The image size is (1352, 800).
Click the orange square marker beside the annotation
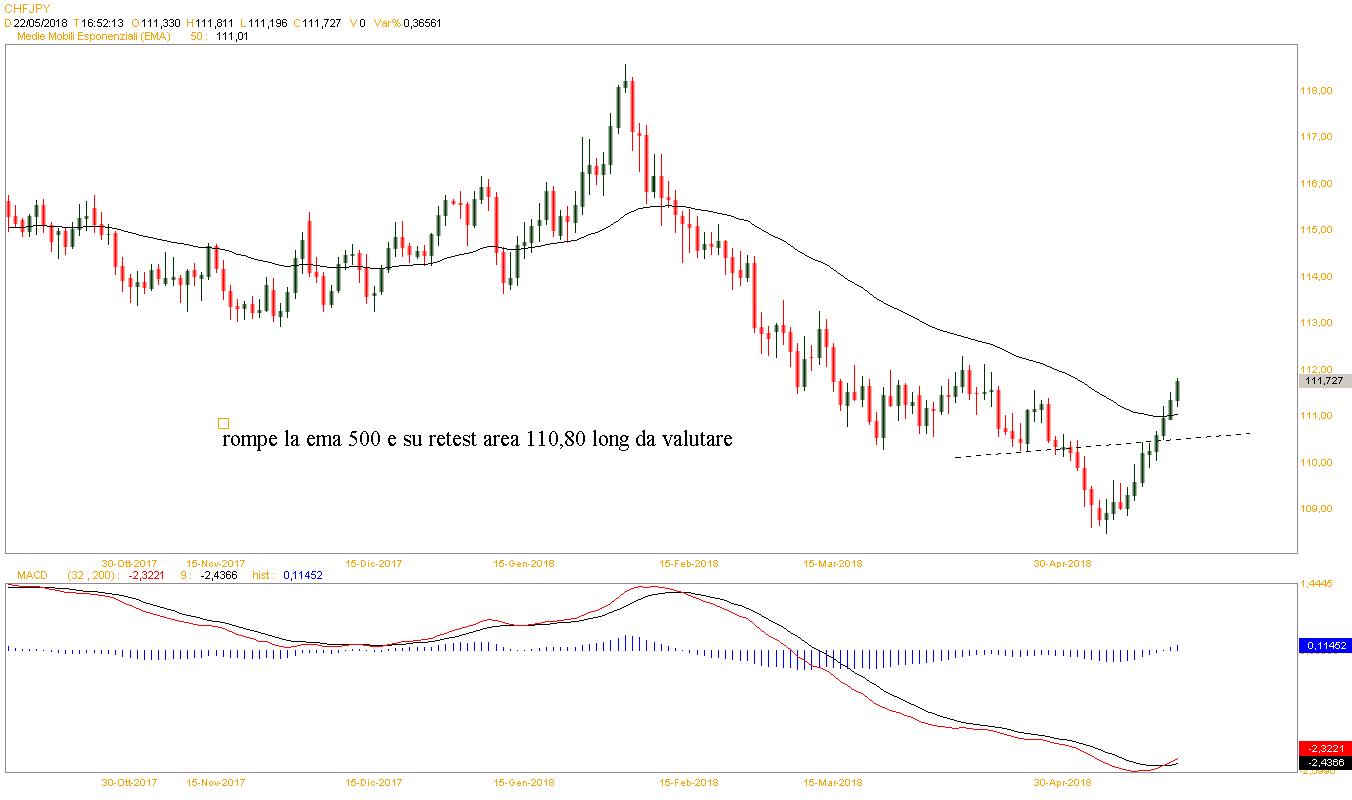tap(223, 423)
